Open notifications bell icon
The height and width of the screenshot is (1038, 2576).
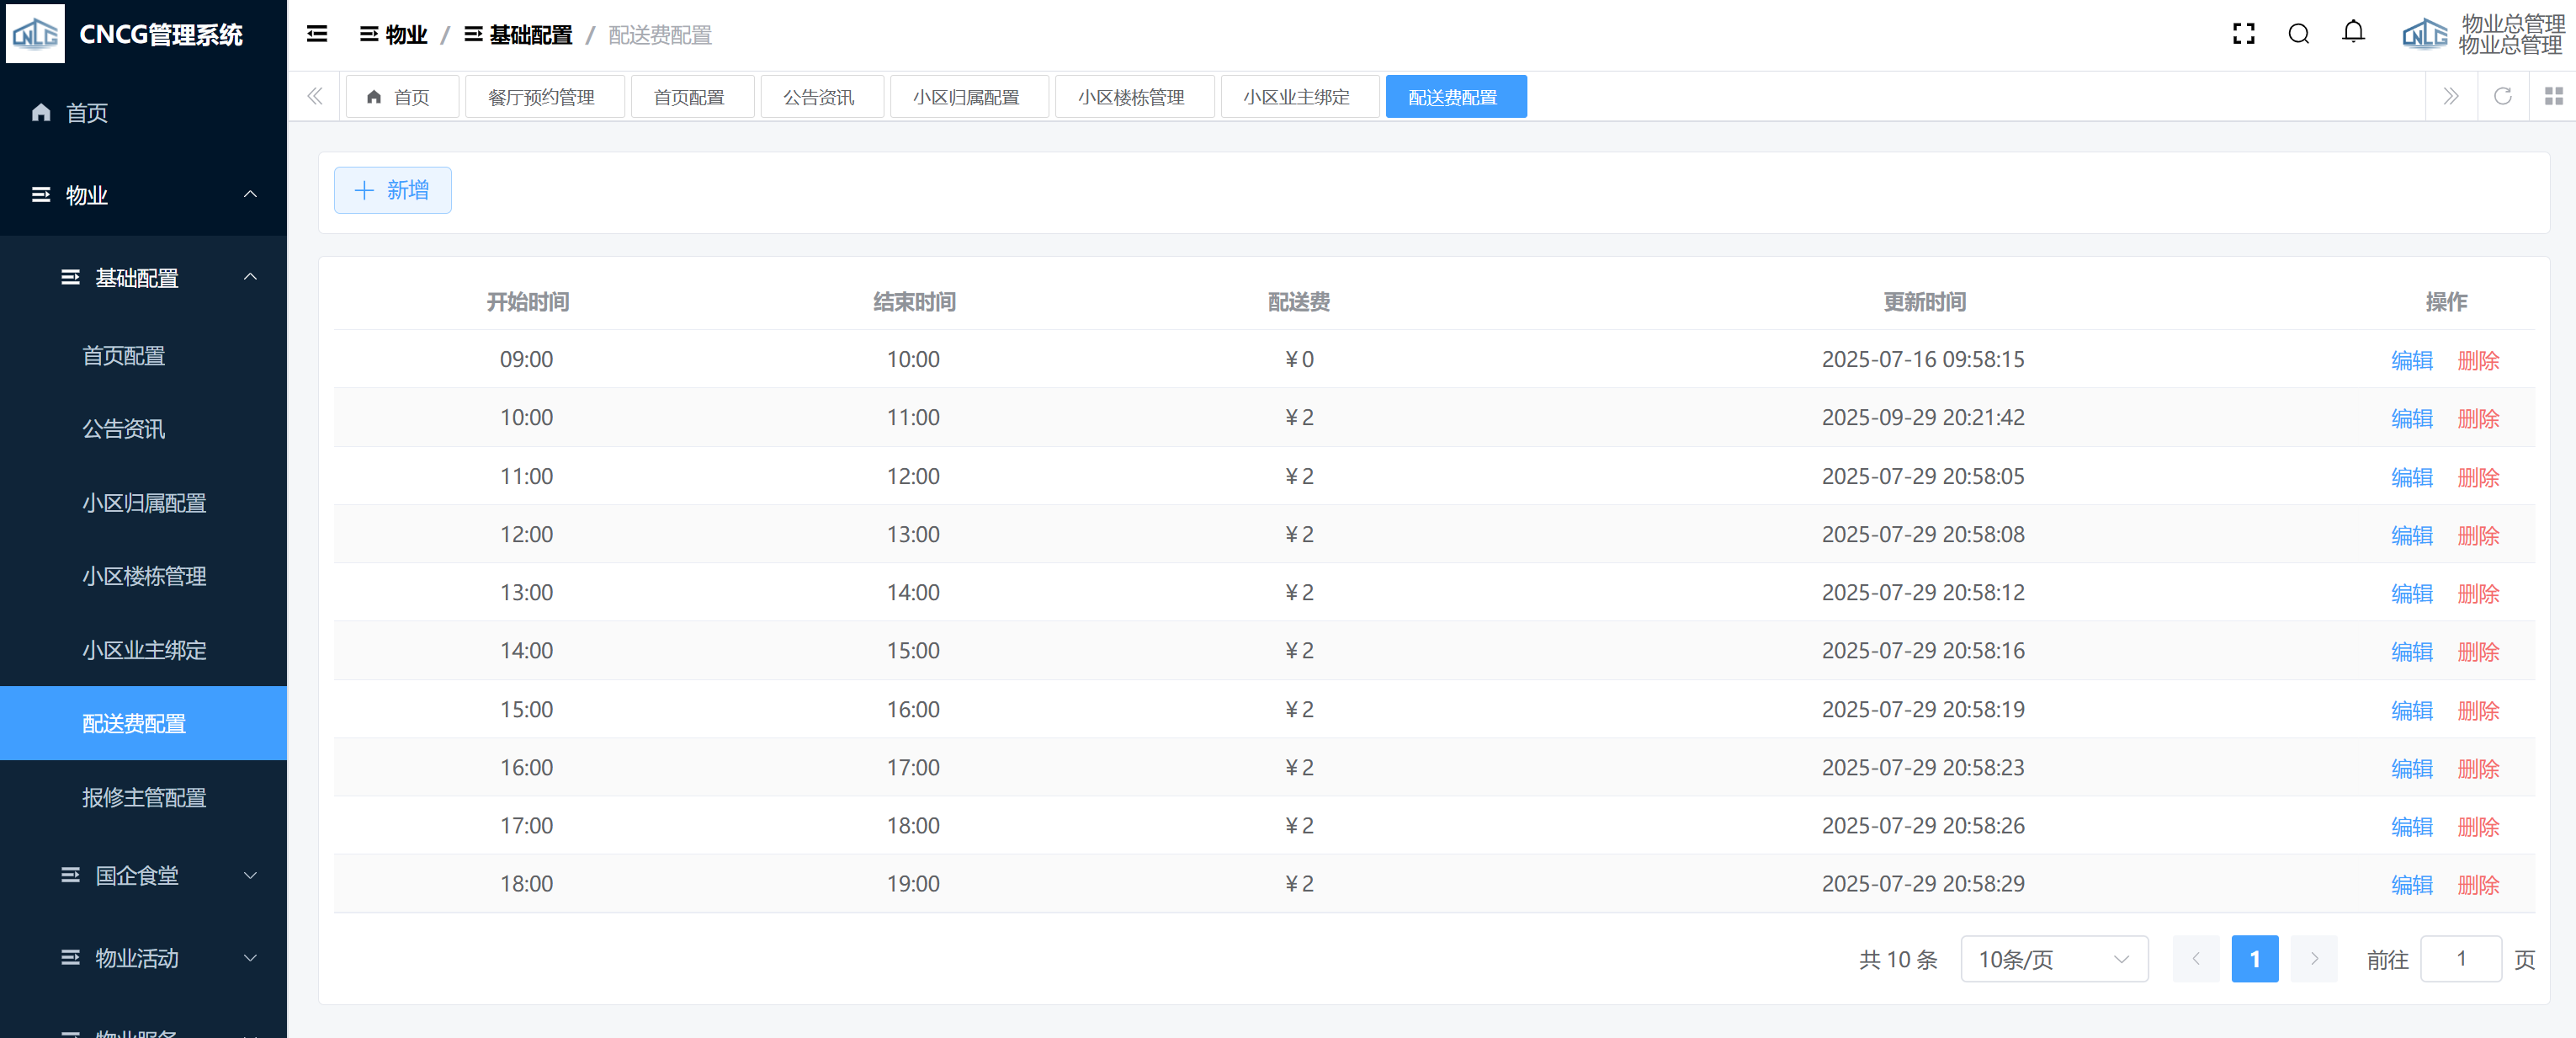coord(2353,33)
